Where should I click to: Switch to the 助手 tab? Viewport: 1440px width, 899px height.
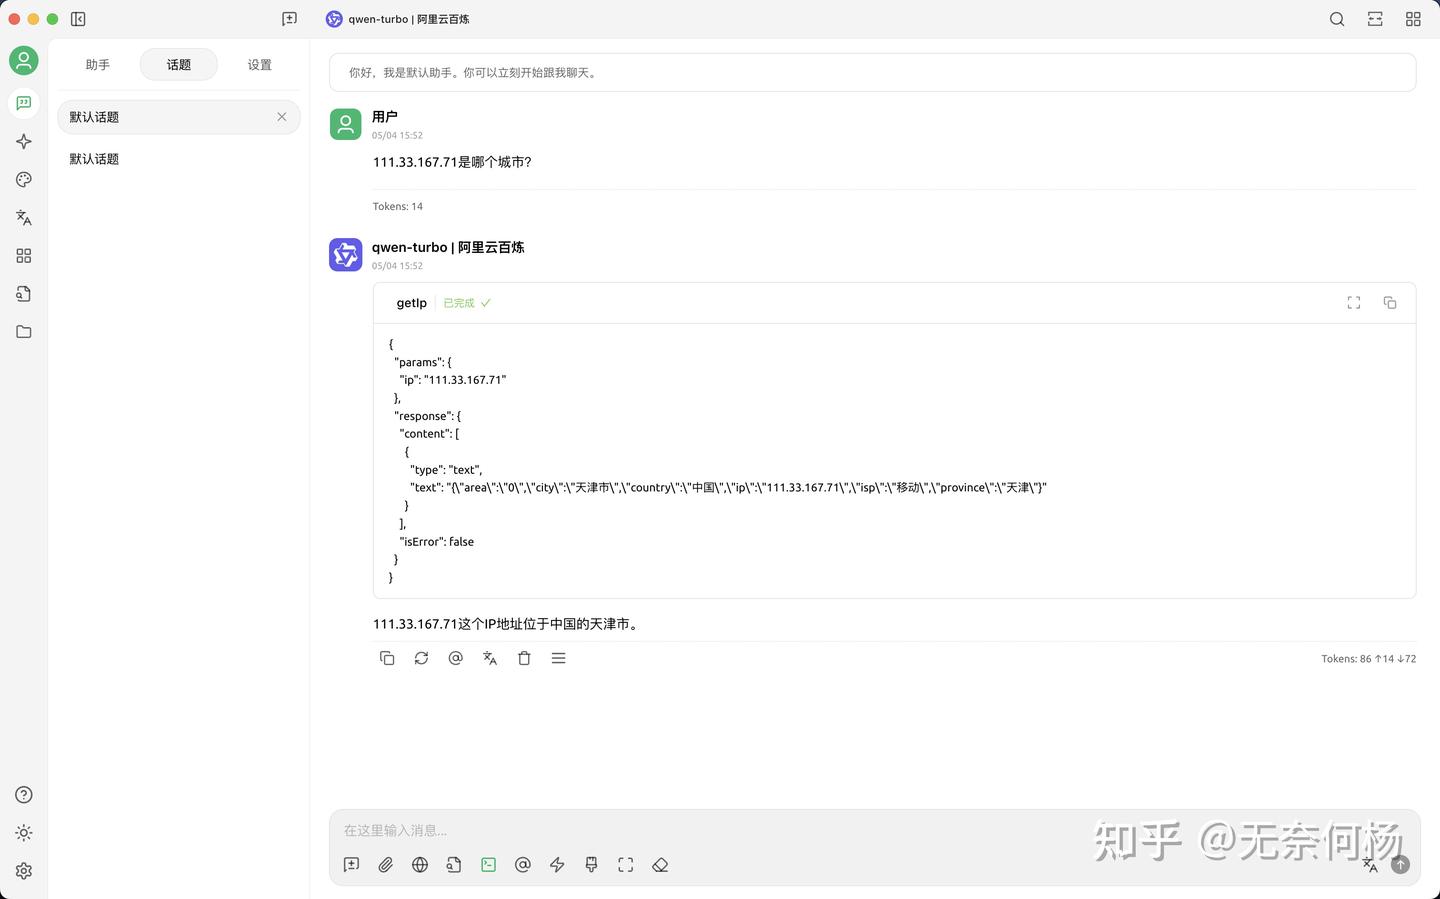click(x=97, y=64)
